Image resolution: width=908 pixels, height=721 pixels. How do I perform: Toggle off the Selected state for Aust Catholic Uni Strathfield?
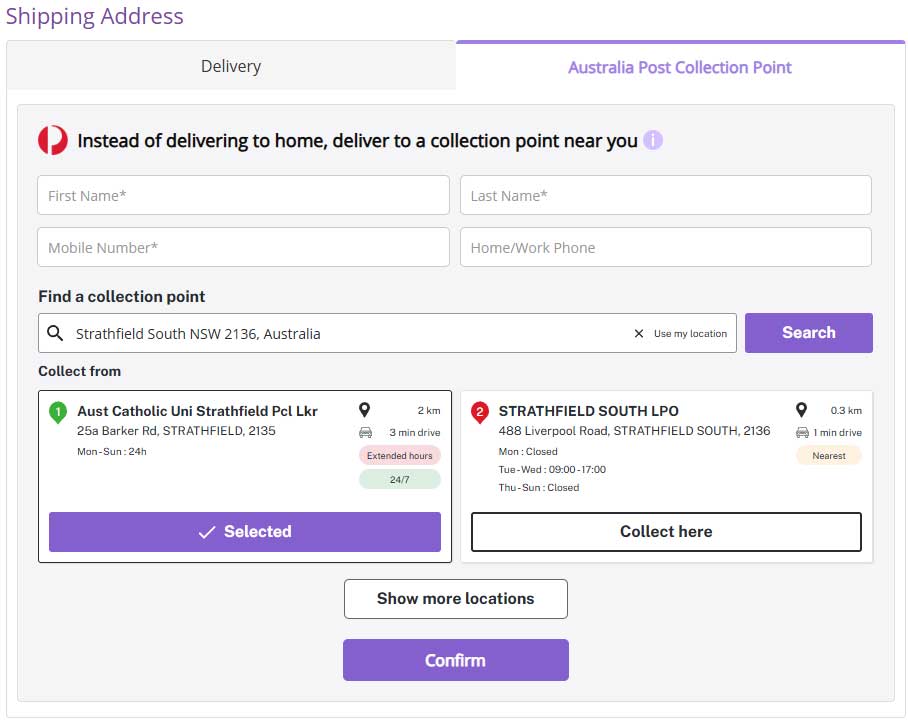tap(244, 532)
